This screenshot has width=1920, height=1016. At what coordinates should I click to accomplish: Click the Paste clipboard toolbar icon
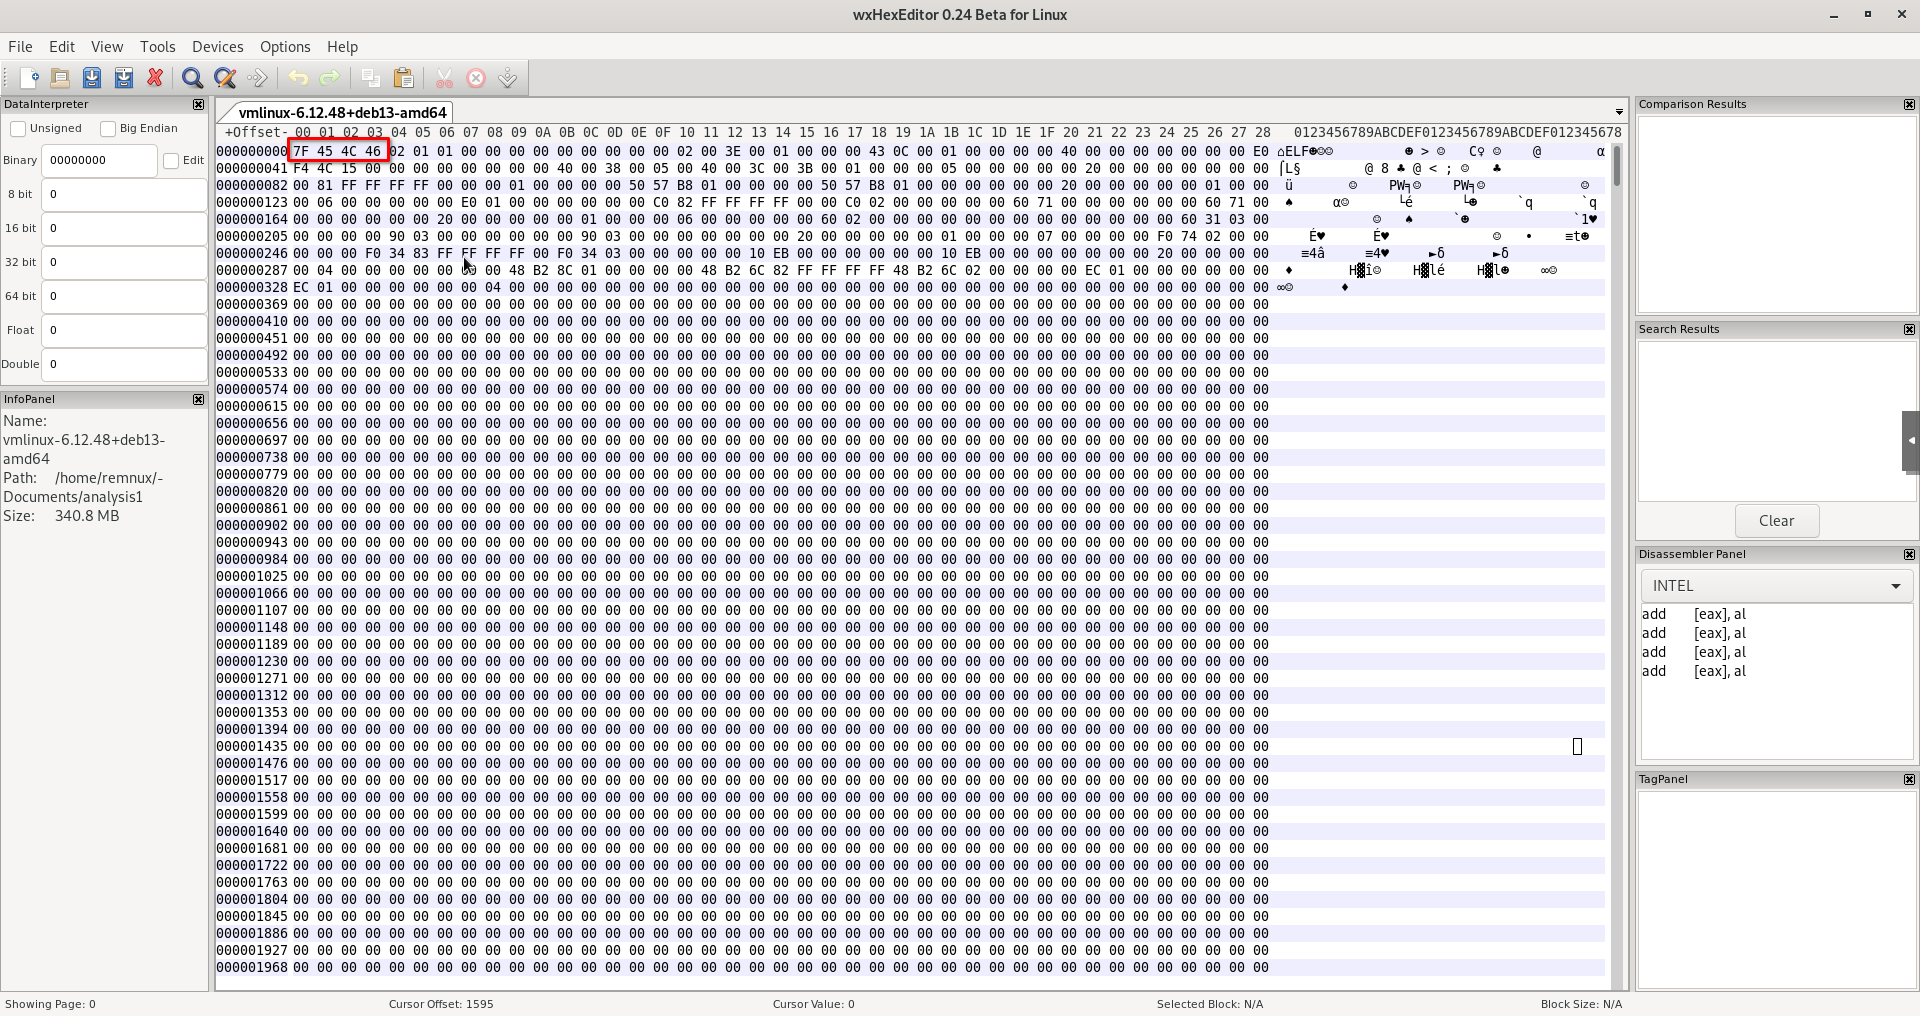pyautogui.click(x=404, y=78)
